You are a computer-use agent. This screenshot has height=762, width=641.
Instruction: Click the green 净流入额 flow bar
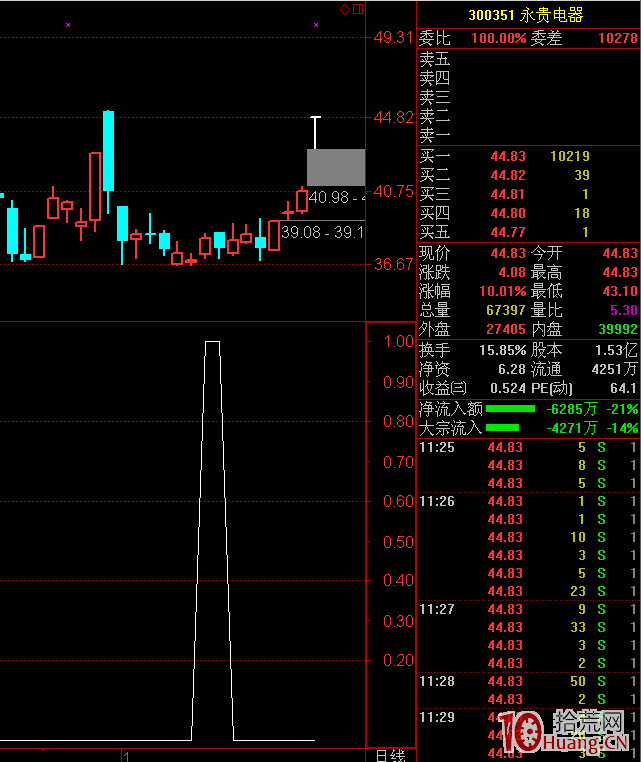(510, 409)
